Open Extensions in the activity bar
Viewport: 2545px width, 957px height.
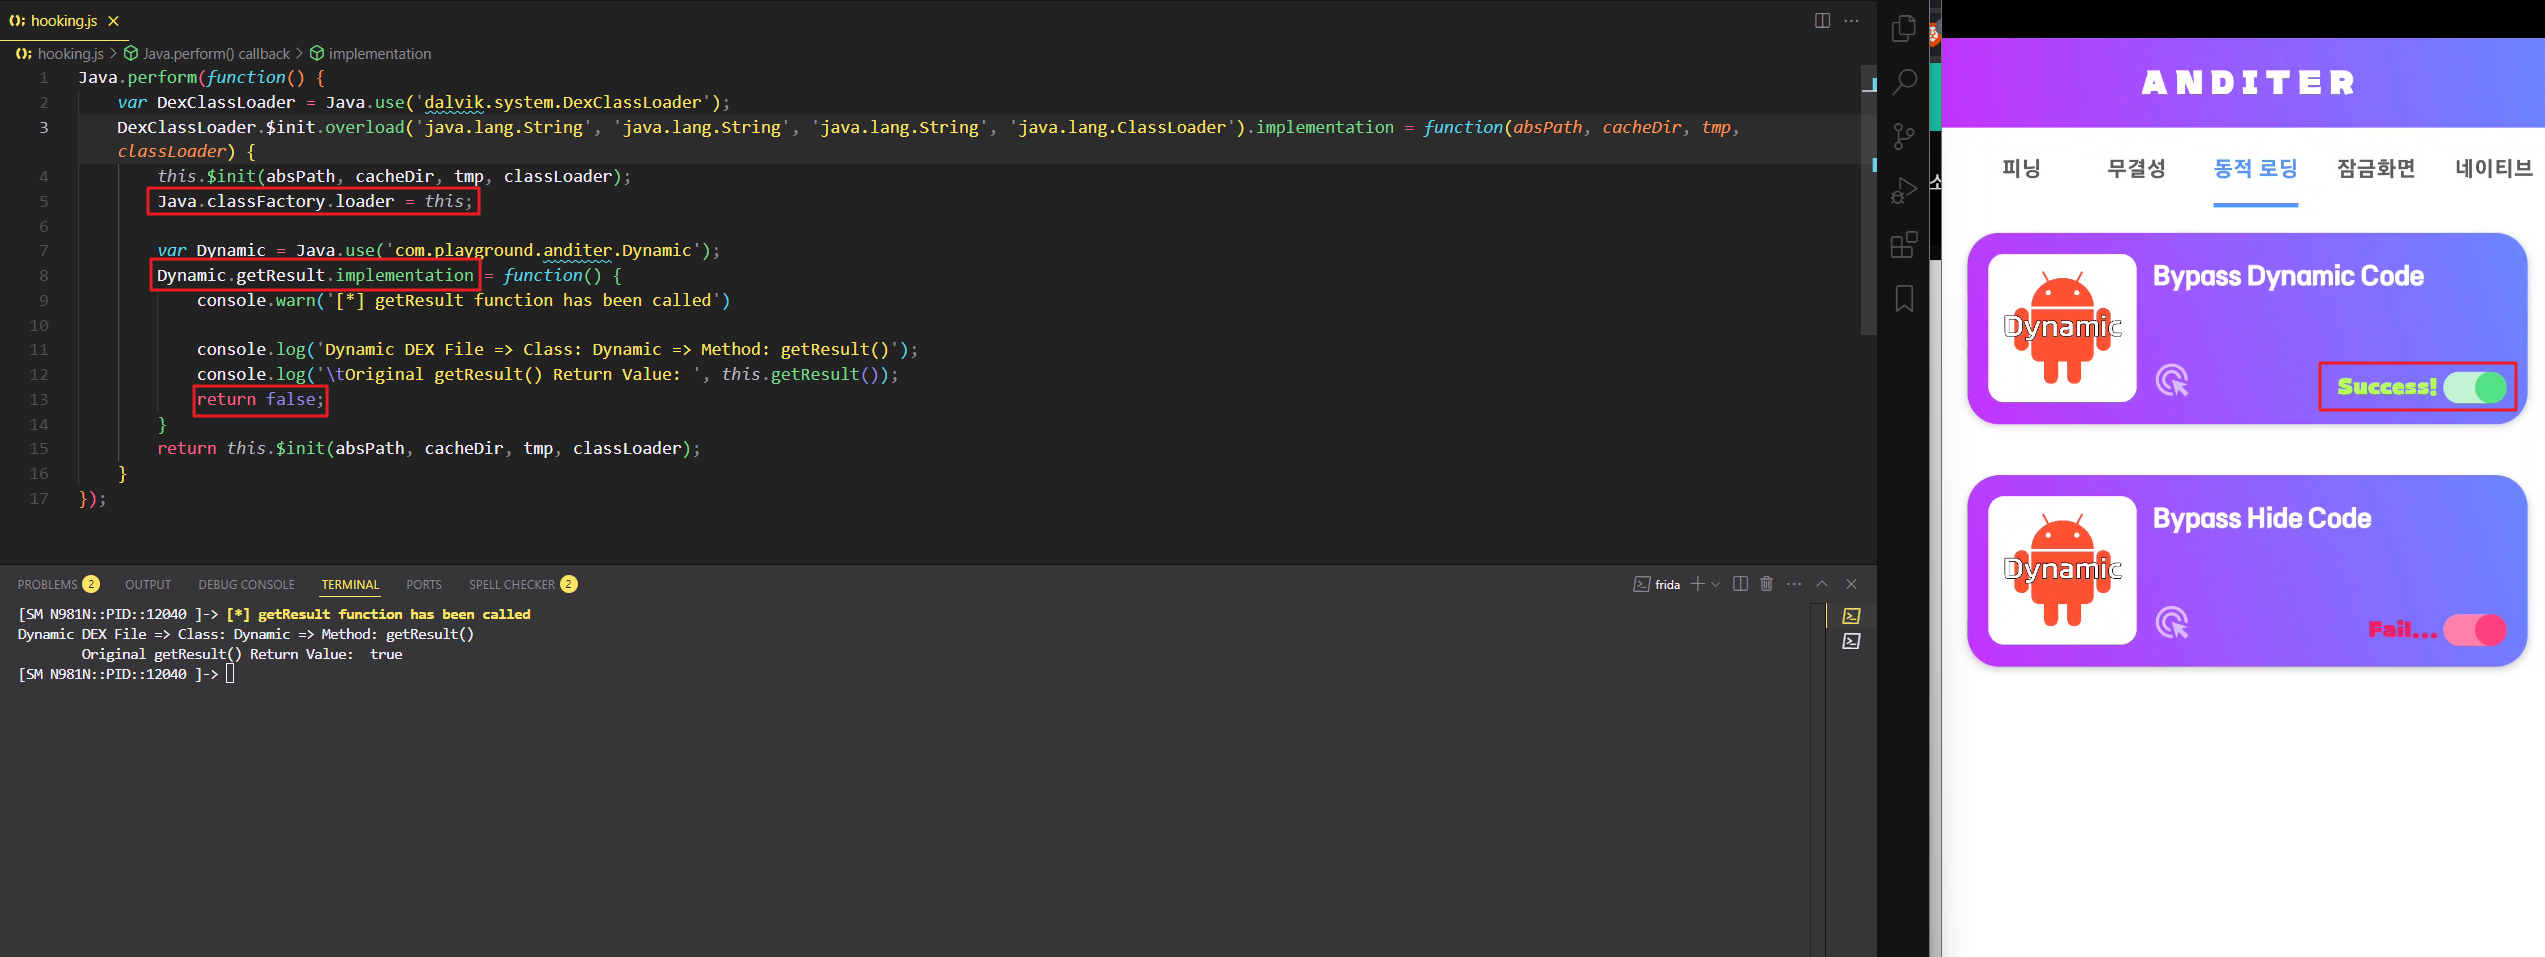click(x=1904, y=244)
